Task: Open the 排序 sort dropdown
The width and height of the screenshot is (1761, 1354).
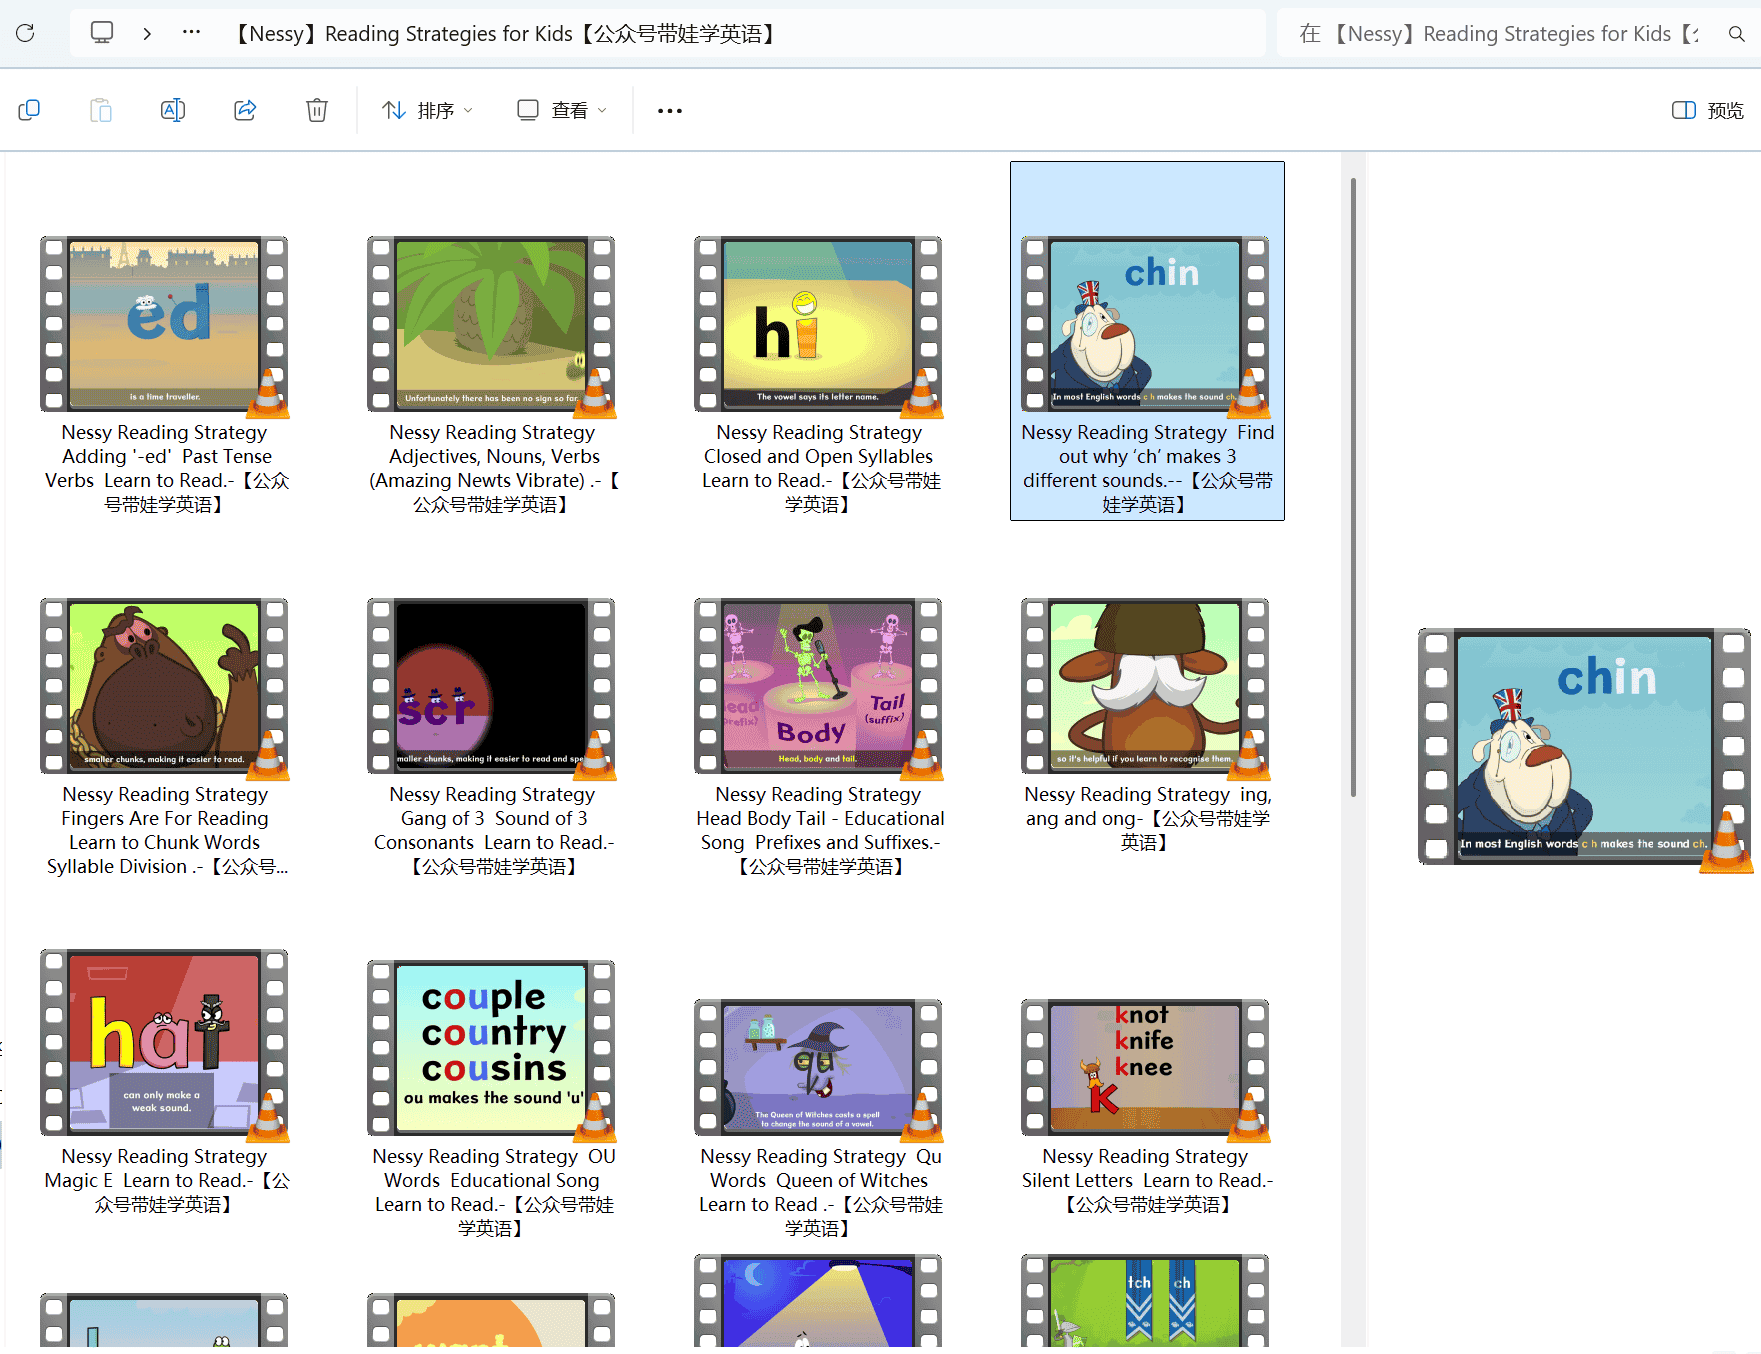Action: (x=427, y=110)
